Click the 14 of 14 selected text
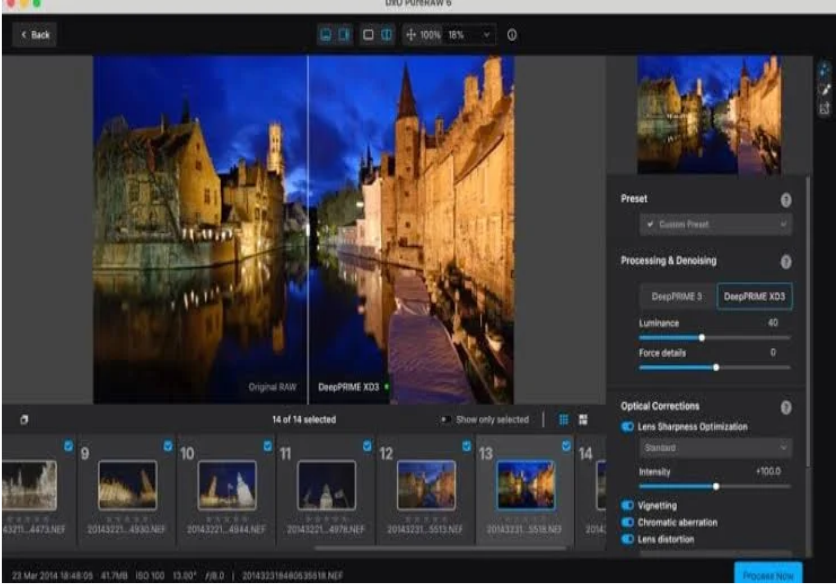Image resolution: width=836 pixels, height=584 pixels. tap(304, 420)
